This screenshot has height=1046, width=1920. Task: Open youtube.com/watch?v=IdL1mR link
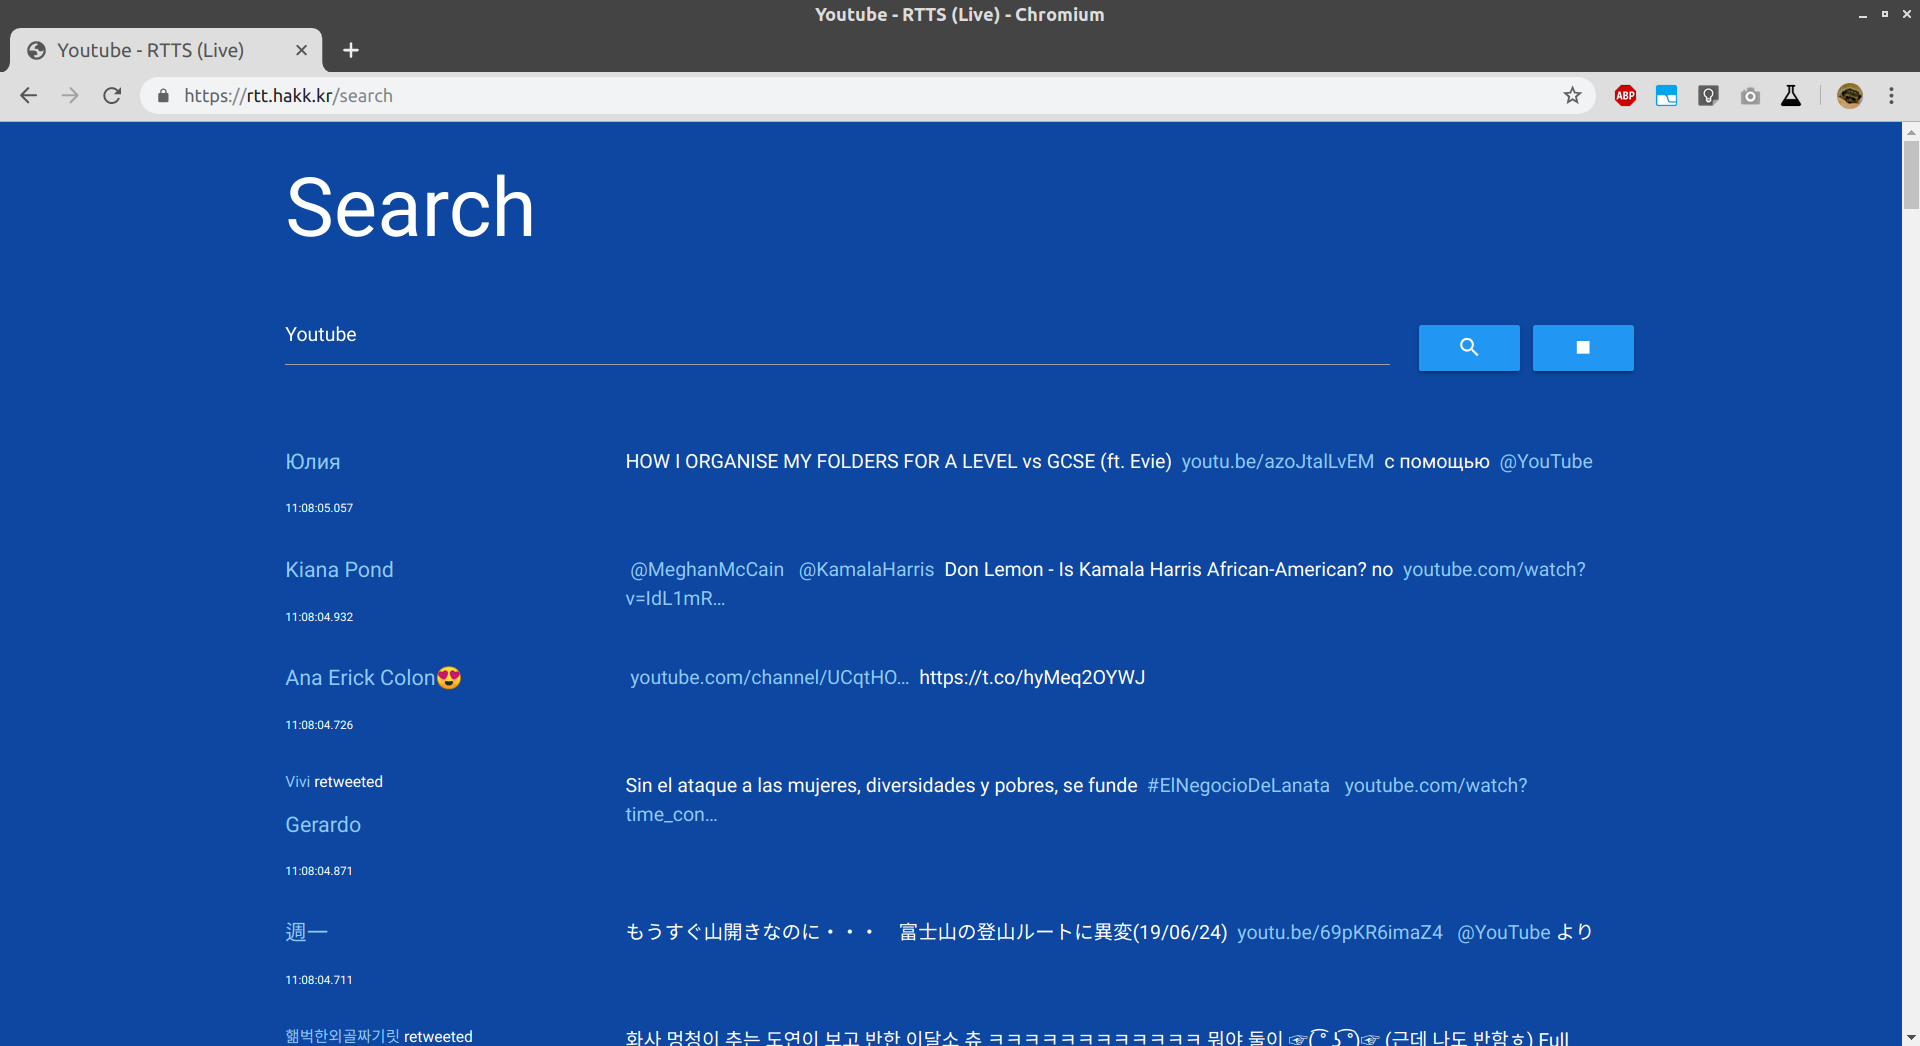tap(1494, 570)
